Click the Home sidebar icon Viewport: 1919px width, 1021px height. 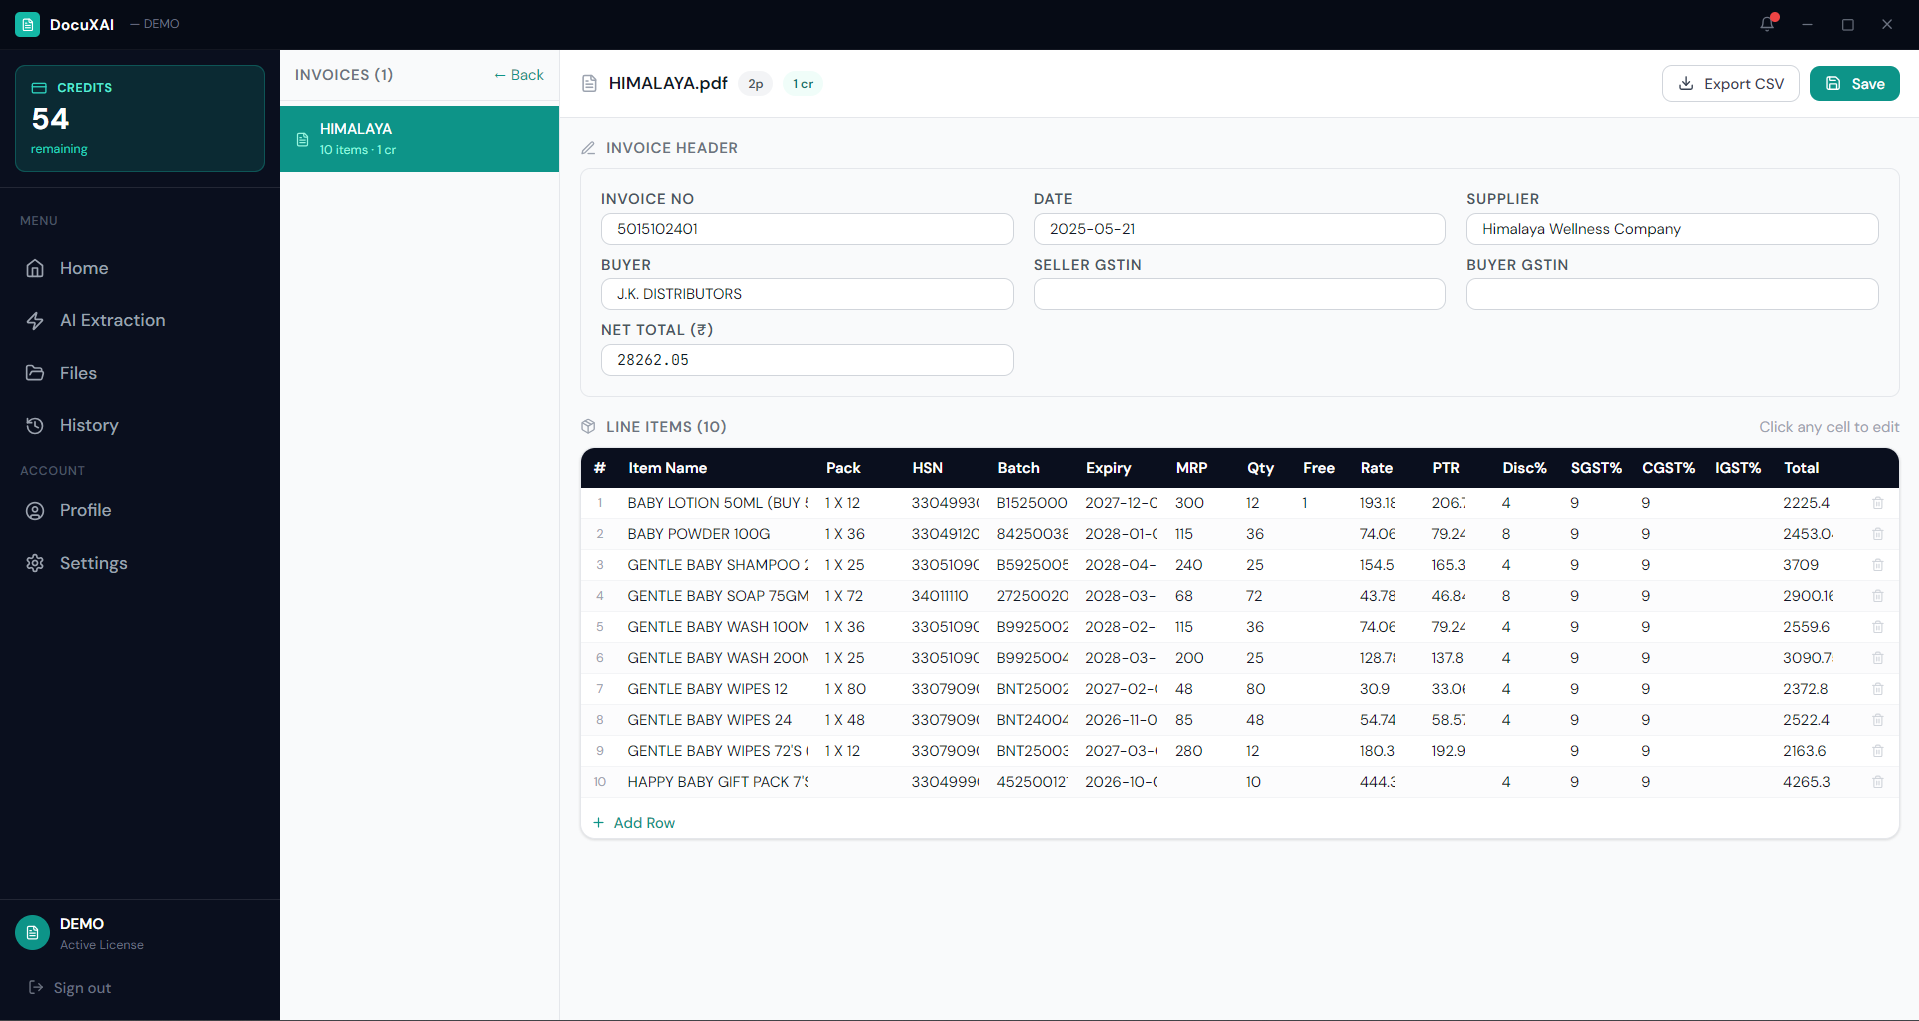(35, 268)
